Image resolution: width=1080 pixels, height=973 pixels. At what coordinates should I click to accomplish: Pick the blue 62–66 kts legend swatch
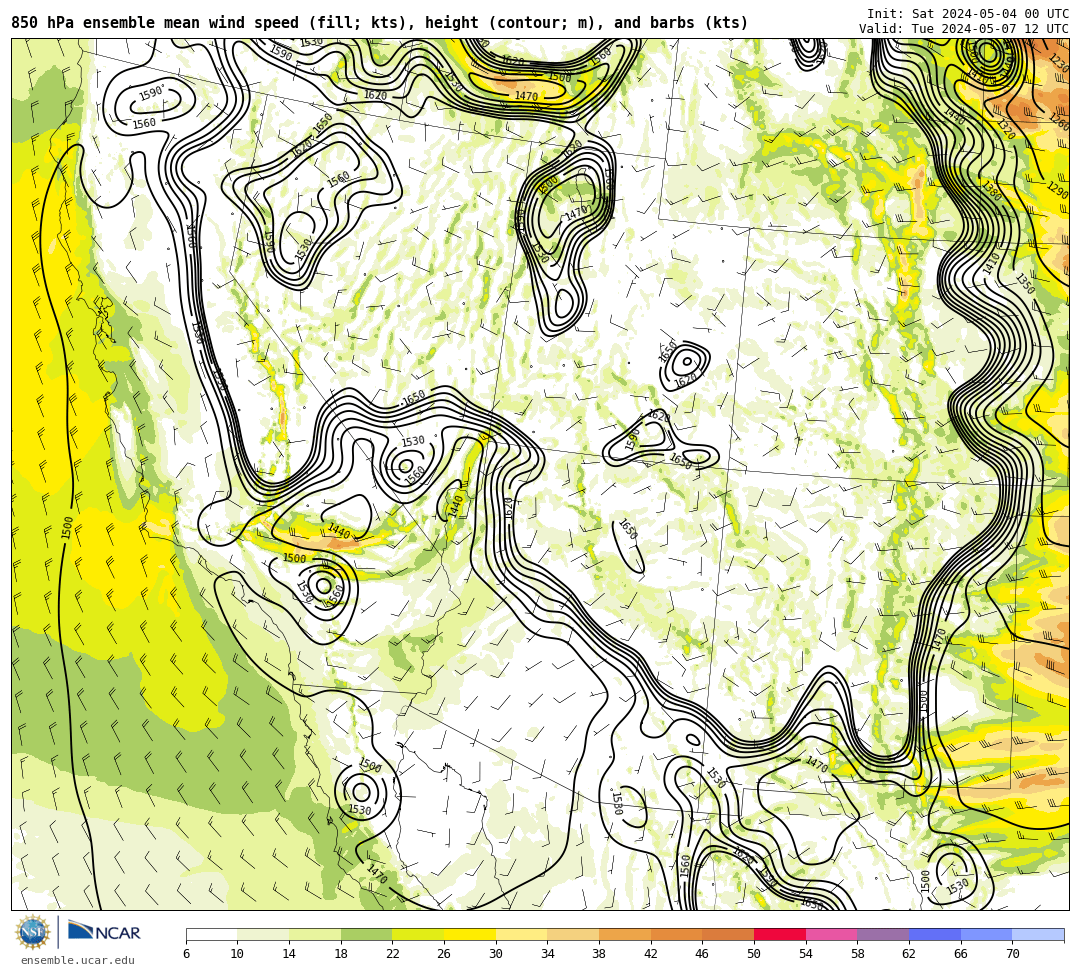pos(935,934)
